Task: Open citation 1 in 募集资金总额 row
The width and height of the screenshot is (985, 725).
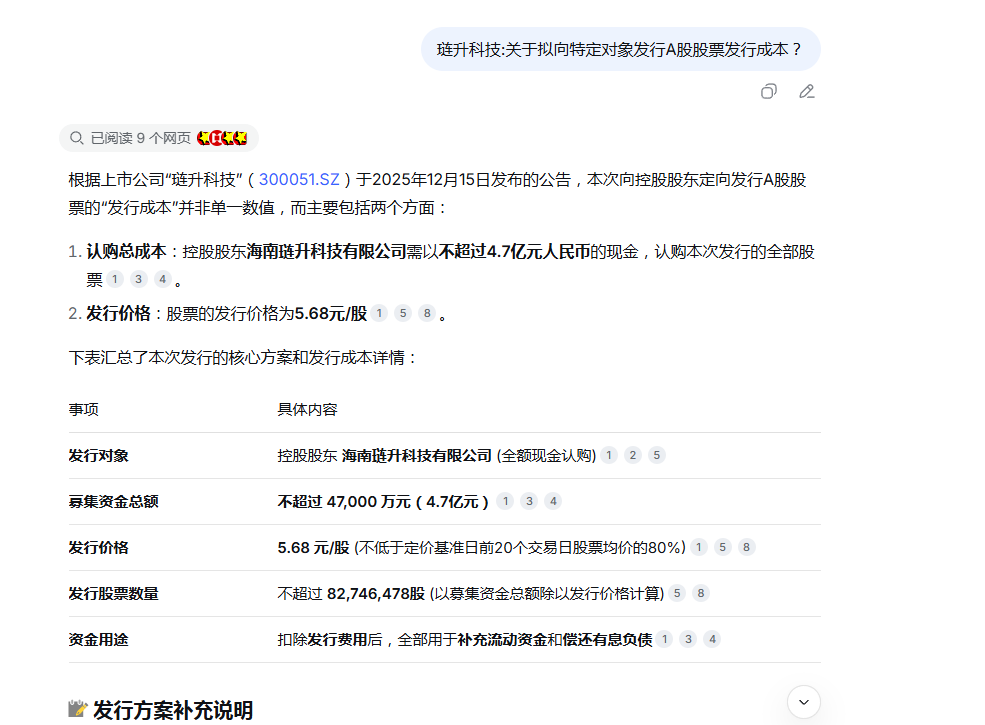Action: [505, 501]
